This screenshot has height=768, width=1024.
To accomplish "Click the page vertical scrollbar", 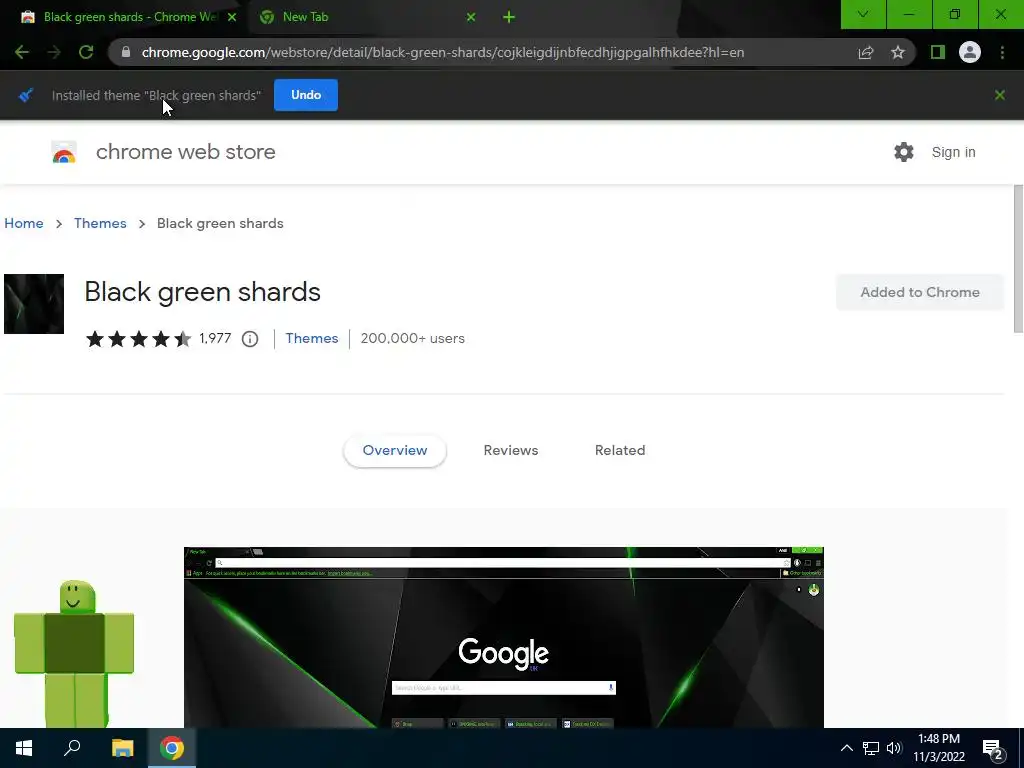I will pos(1018,259).
